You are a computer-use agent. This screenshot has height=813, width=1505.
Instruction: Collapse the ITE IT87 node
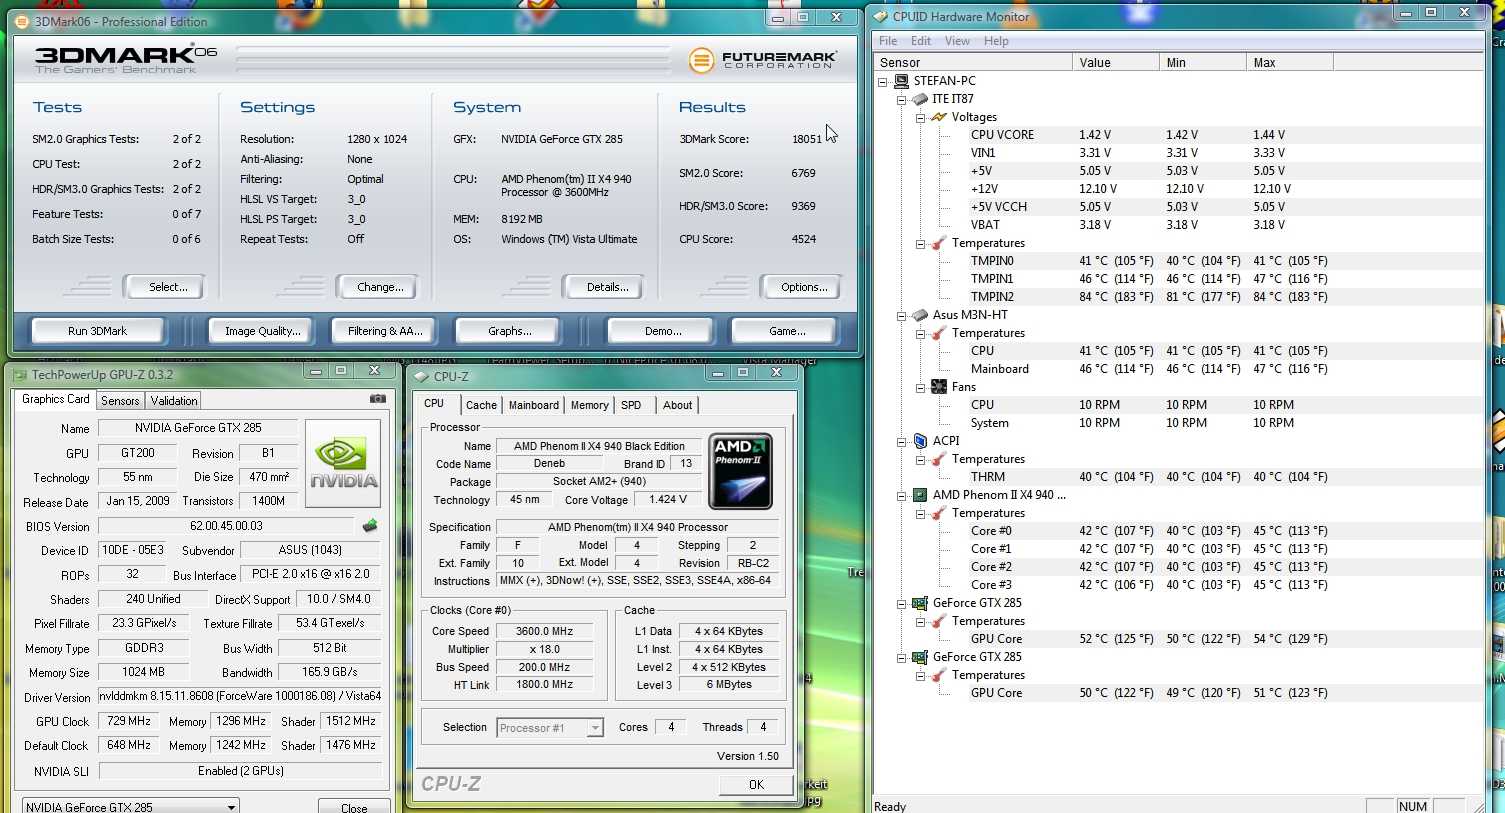[901, 99]
